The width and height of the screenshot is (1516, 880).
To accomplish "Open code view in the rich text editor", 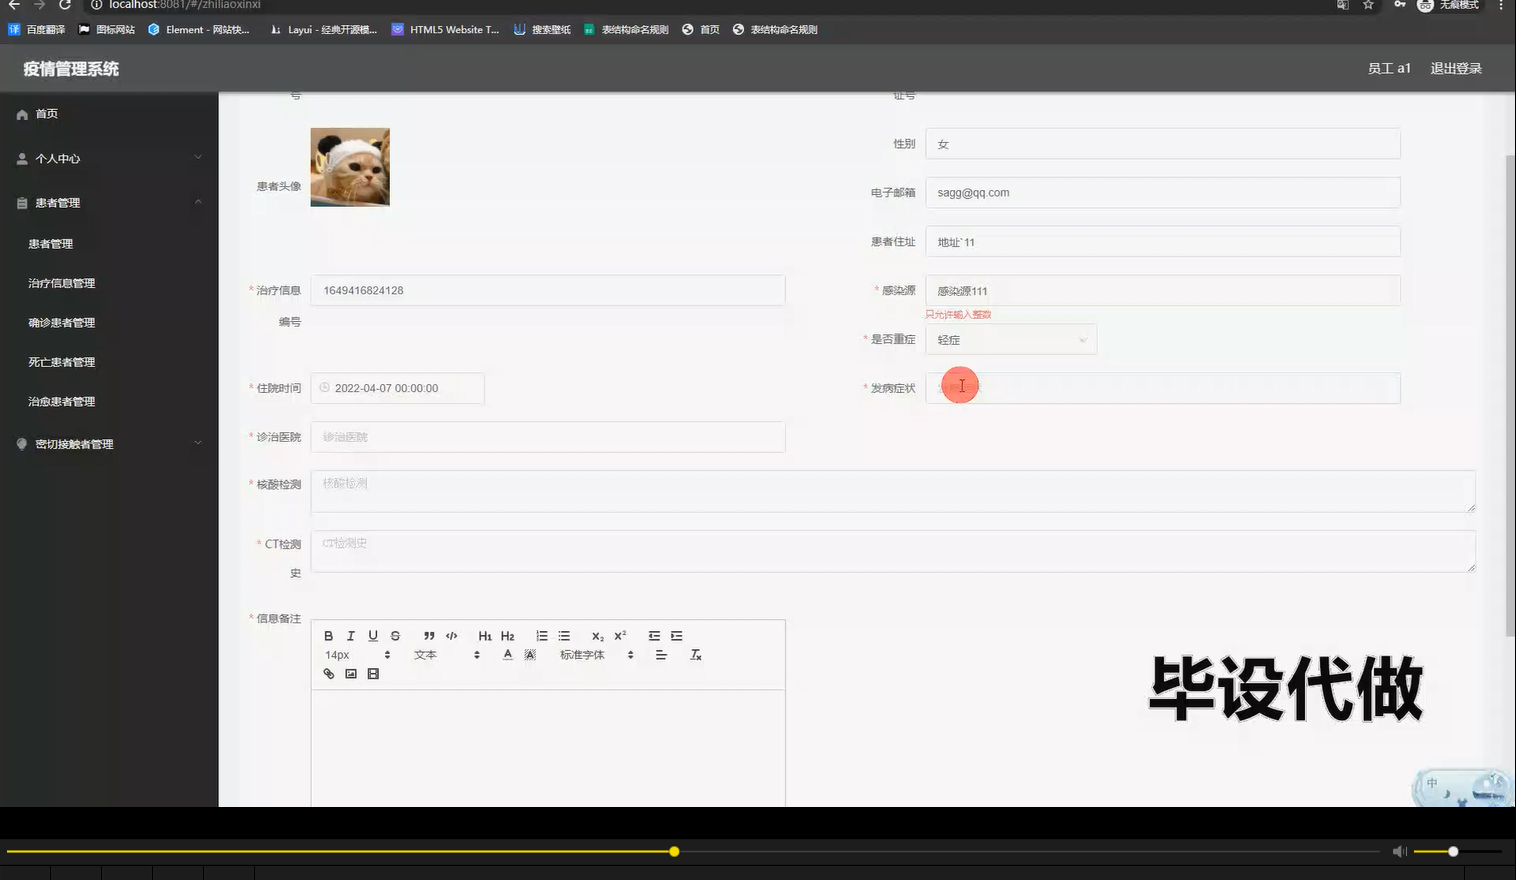I will point(451,635).
